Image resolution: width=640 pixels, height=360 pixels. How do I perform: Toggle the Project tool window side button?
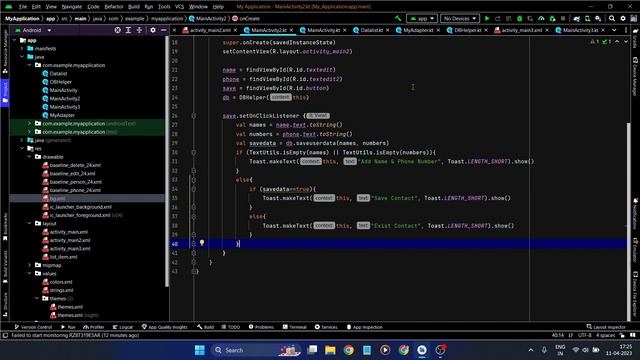[5, 93]
